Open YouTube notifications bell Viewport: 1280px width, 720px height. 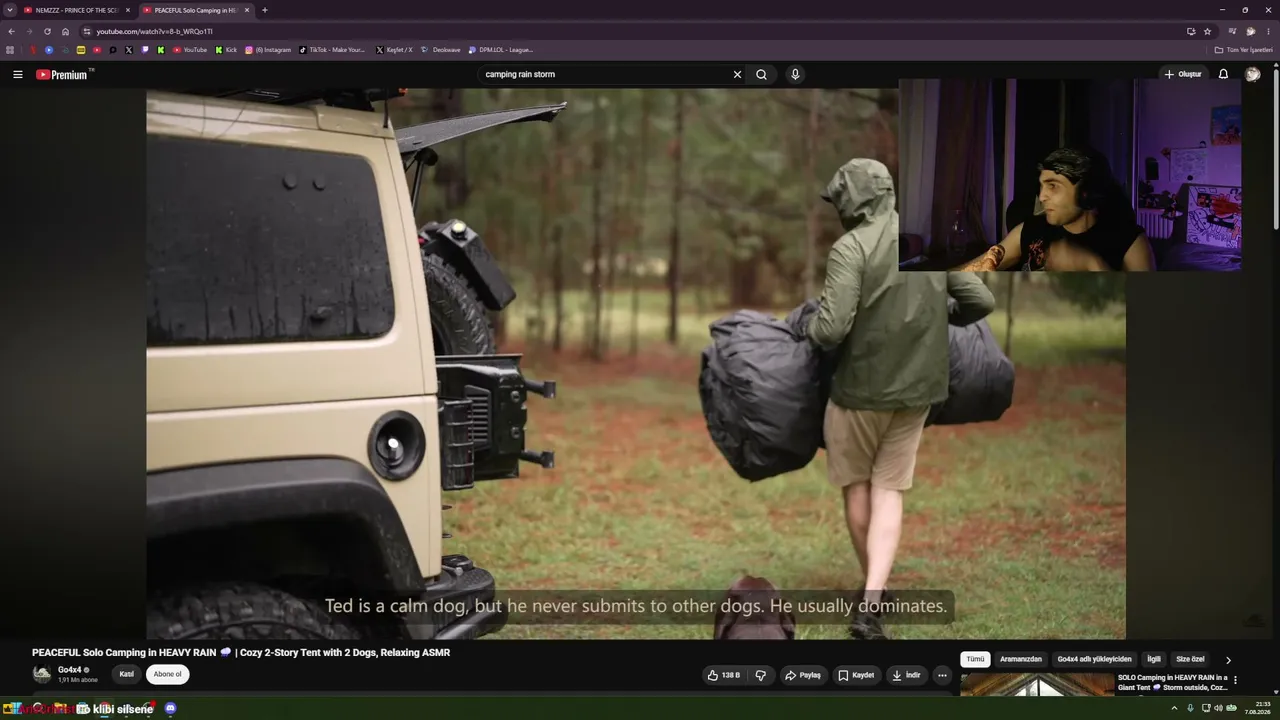1223,74
